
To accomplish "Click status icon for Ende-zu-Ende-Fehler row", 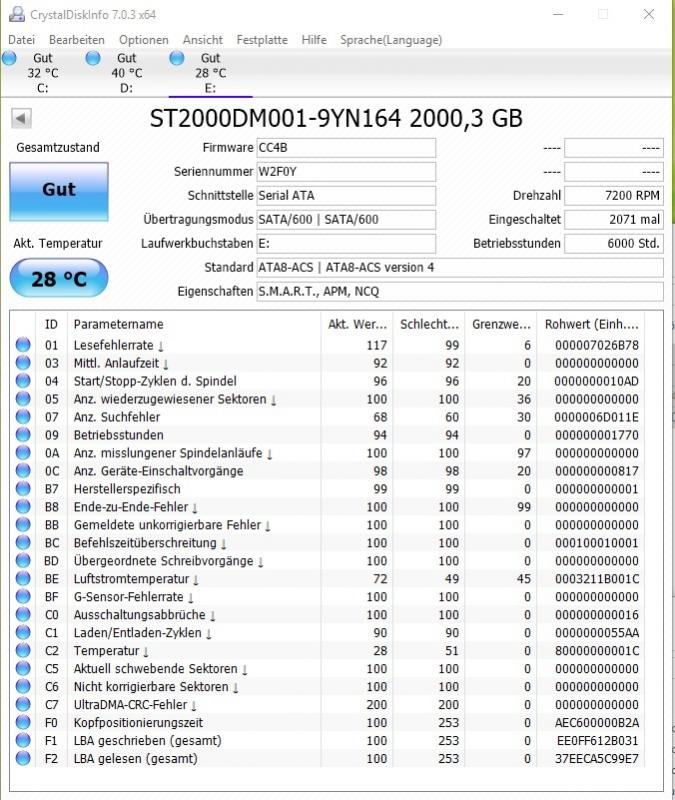I will [23, 507].
